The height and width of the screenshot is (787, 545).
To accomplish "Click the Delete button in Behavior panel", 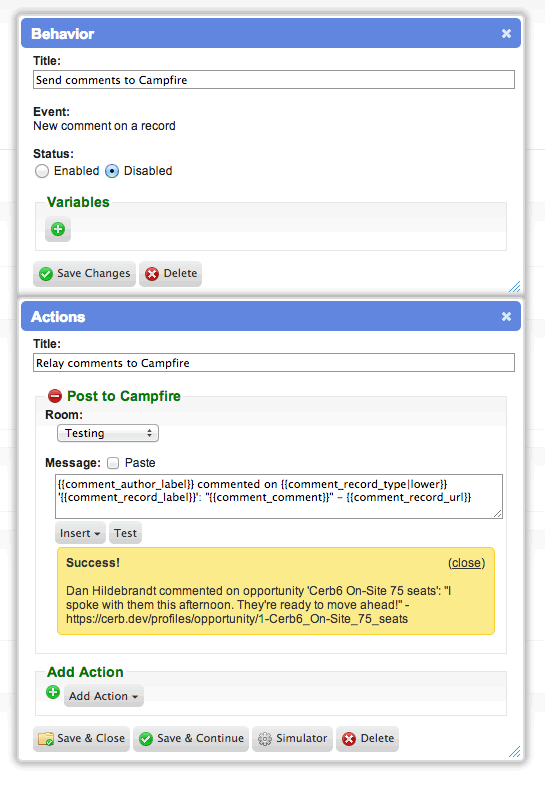I will pos(171,274).
